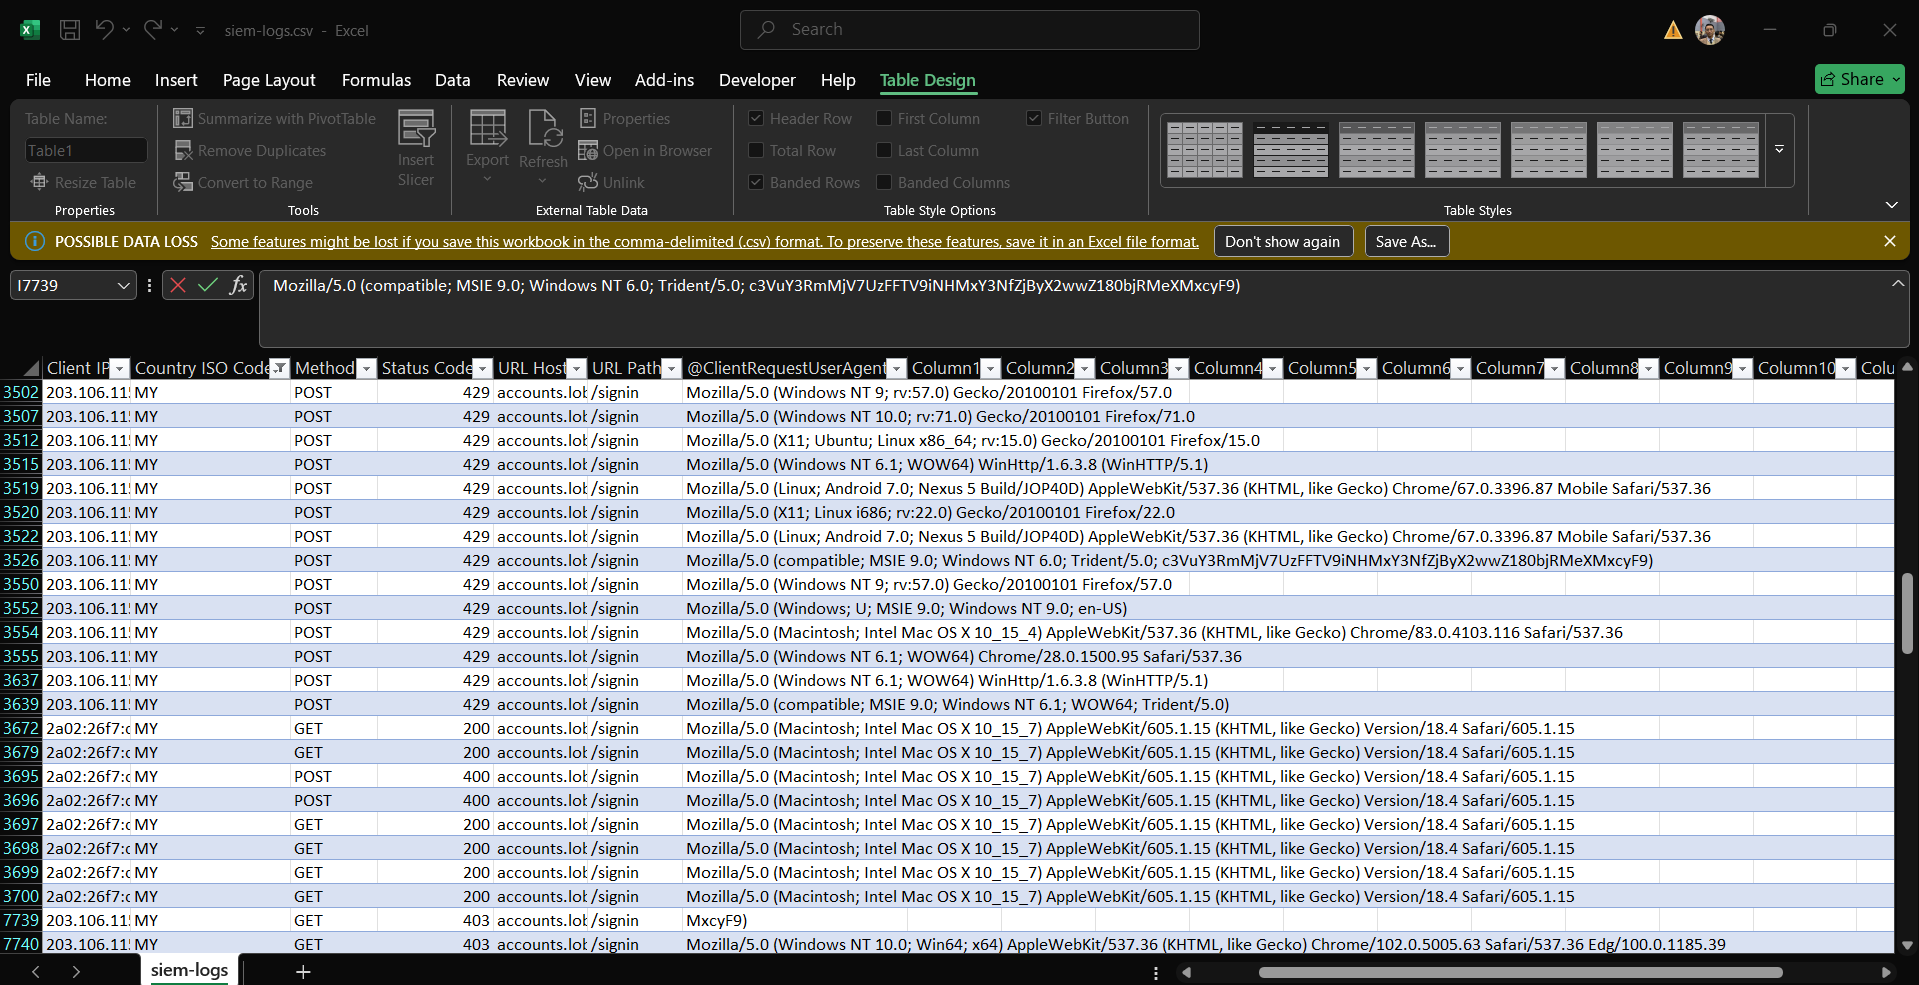Click the Undo arrow icon
Viewport: 1919px width, 985px height.
tap(104, 30)
